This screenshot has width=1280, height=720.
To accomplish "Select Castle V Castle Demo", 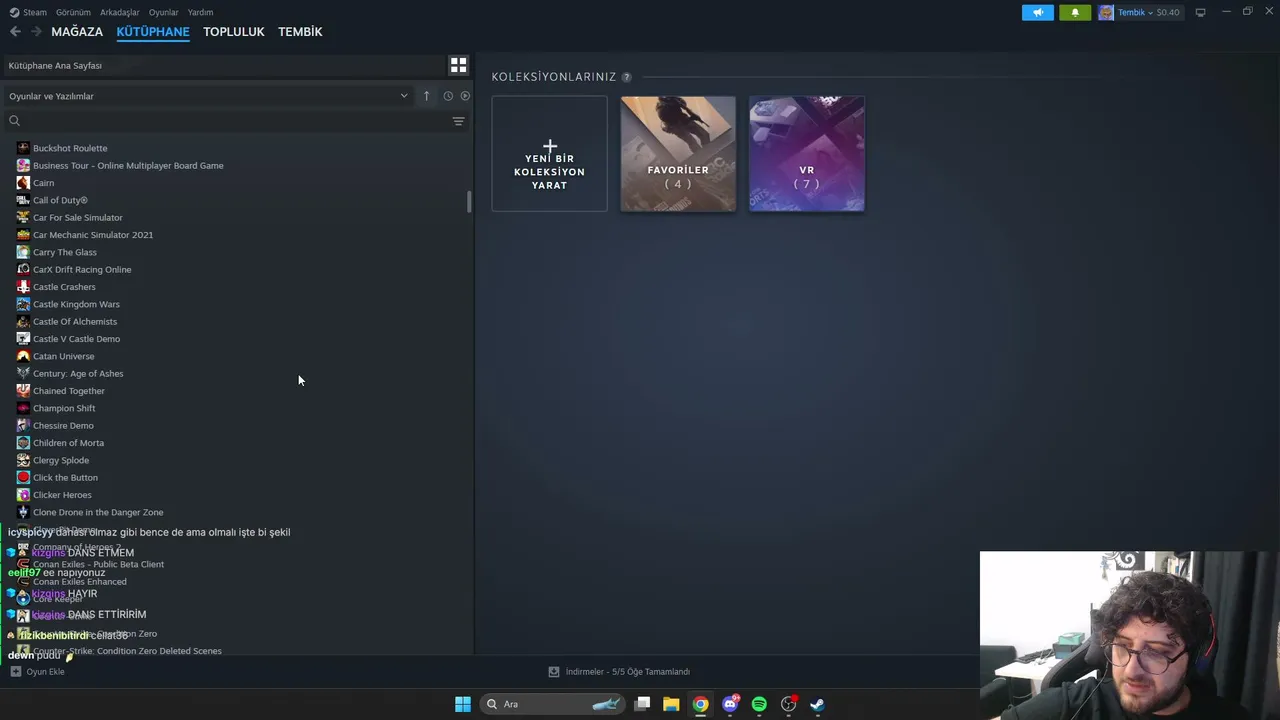I will (x=76, y=339).
